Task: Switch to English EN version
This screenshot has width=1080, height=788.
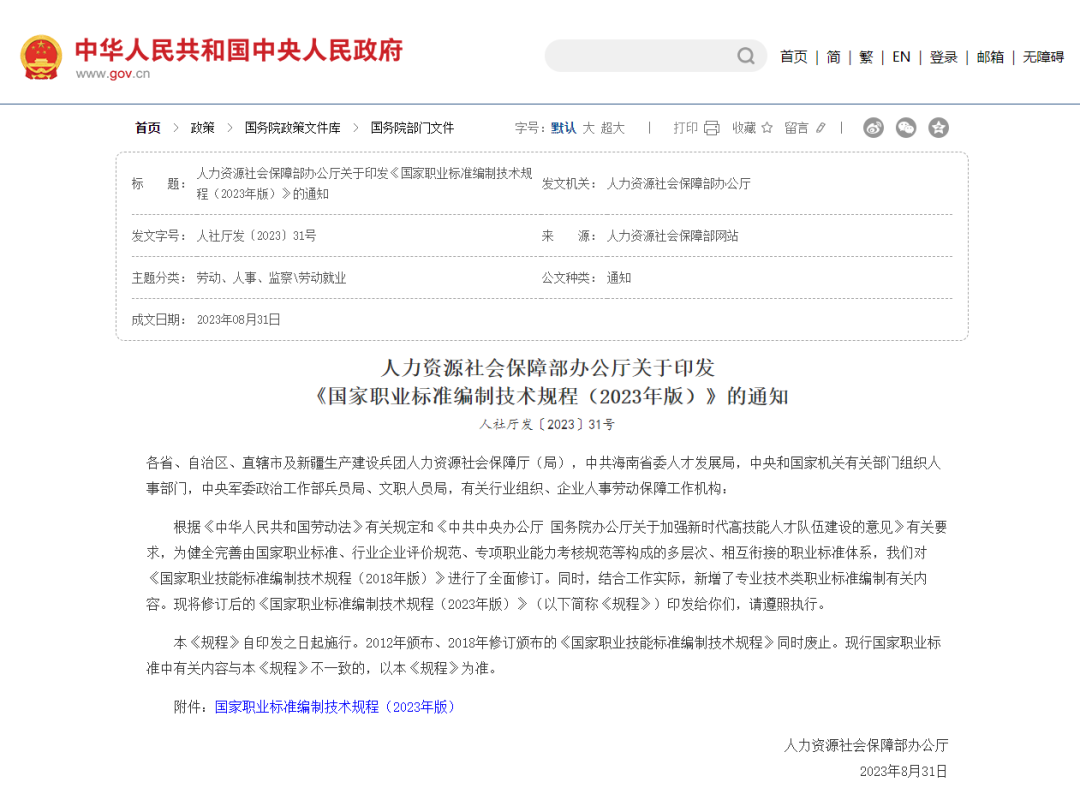Action: point(901,57)
